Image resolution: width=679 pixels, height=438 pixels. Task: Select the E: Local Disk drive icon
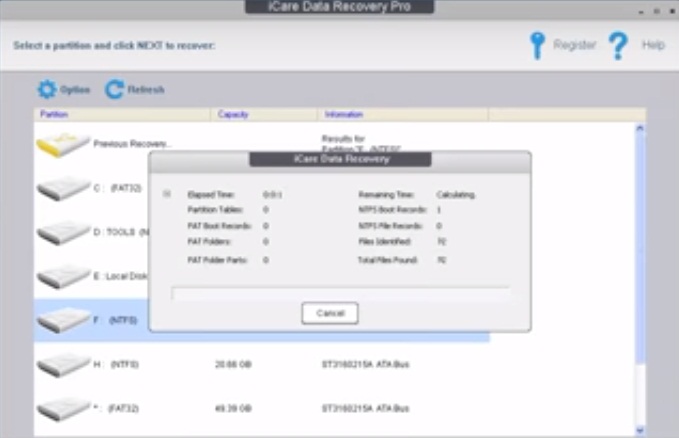[x=63, y=276]
